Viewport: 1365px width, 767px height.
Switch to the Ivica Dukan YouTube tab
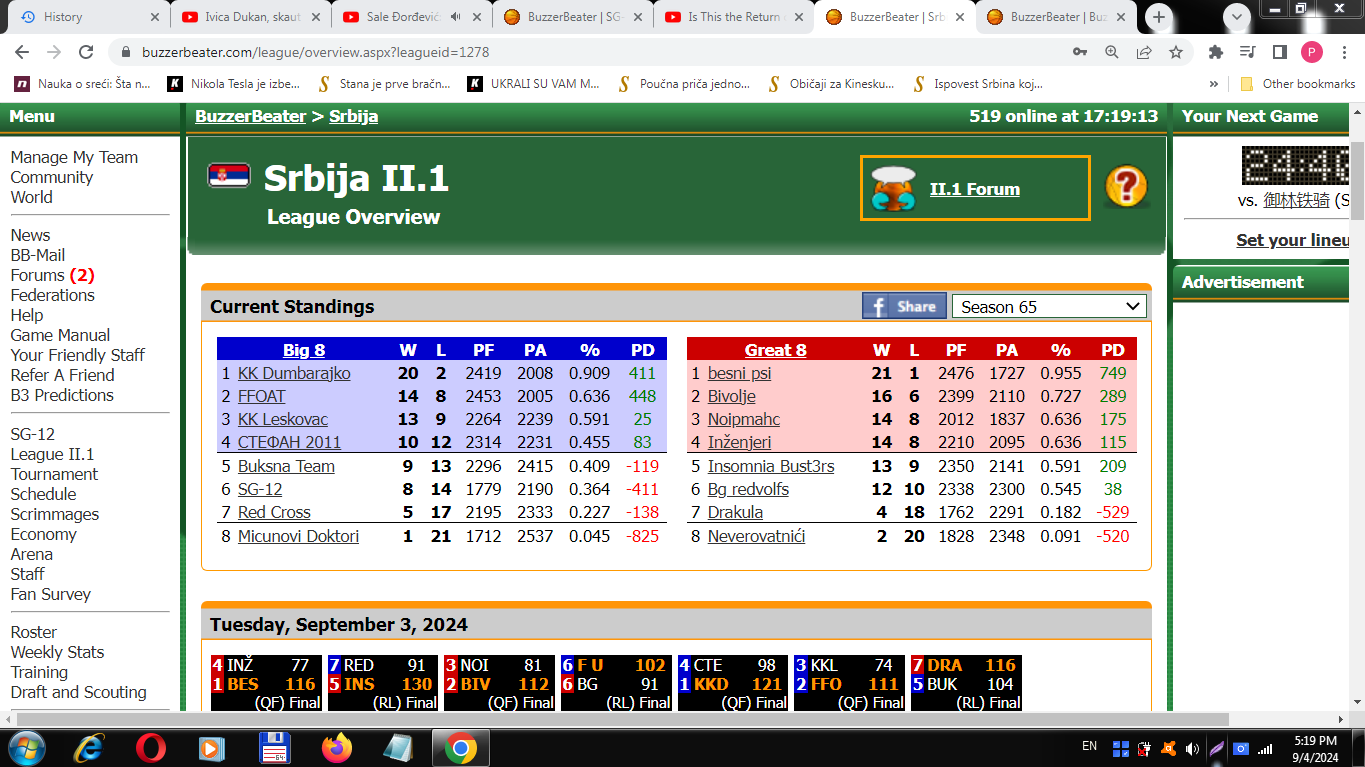click(250, 17)
